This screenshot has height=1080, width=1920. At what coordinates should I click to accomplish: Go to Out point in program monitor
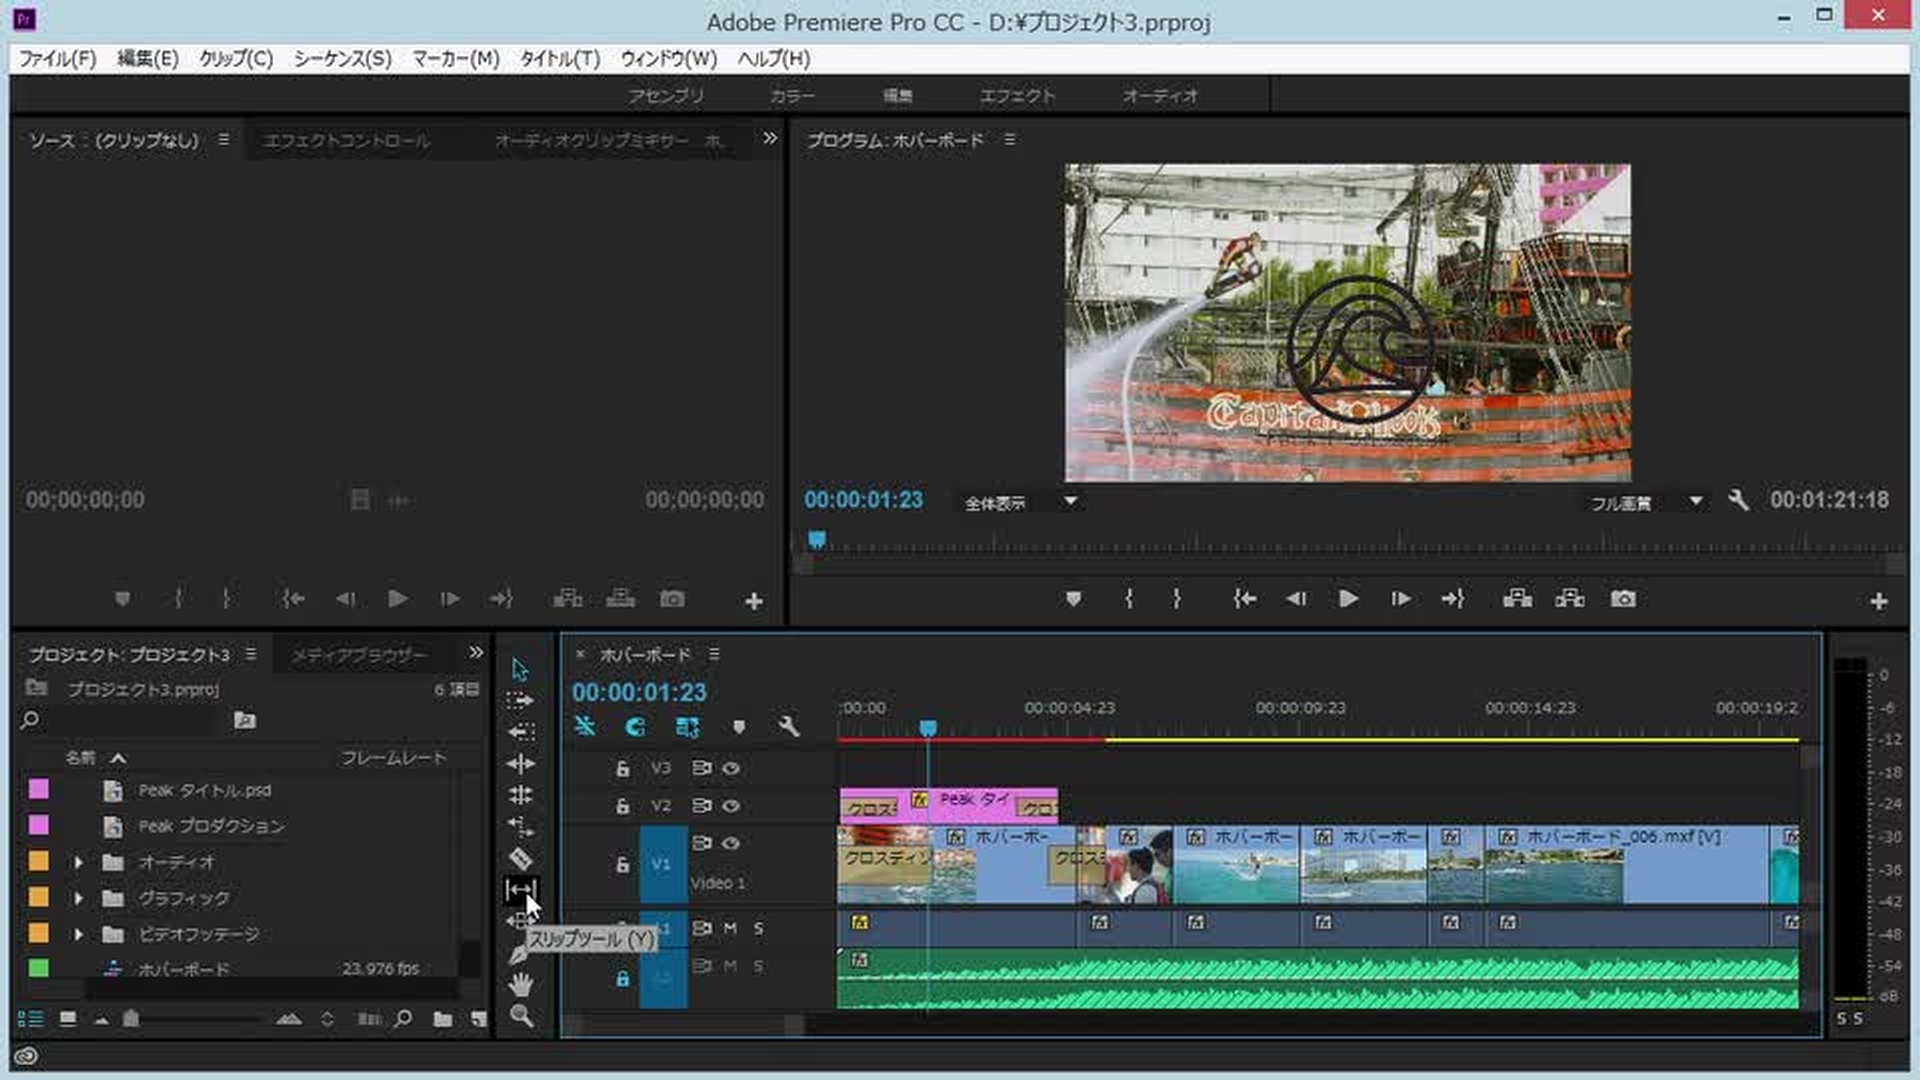pyautogui.click(x=1453, y=599)
